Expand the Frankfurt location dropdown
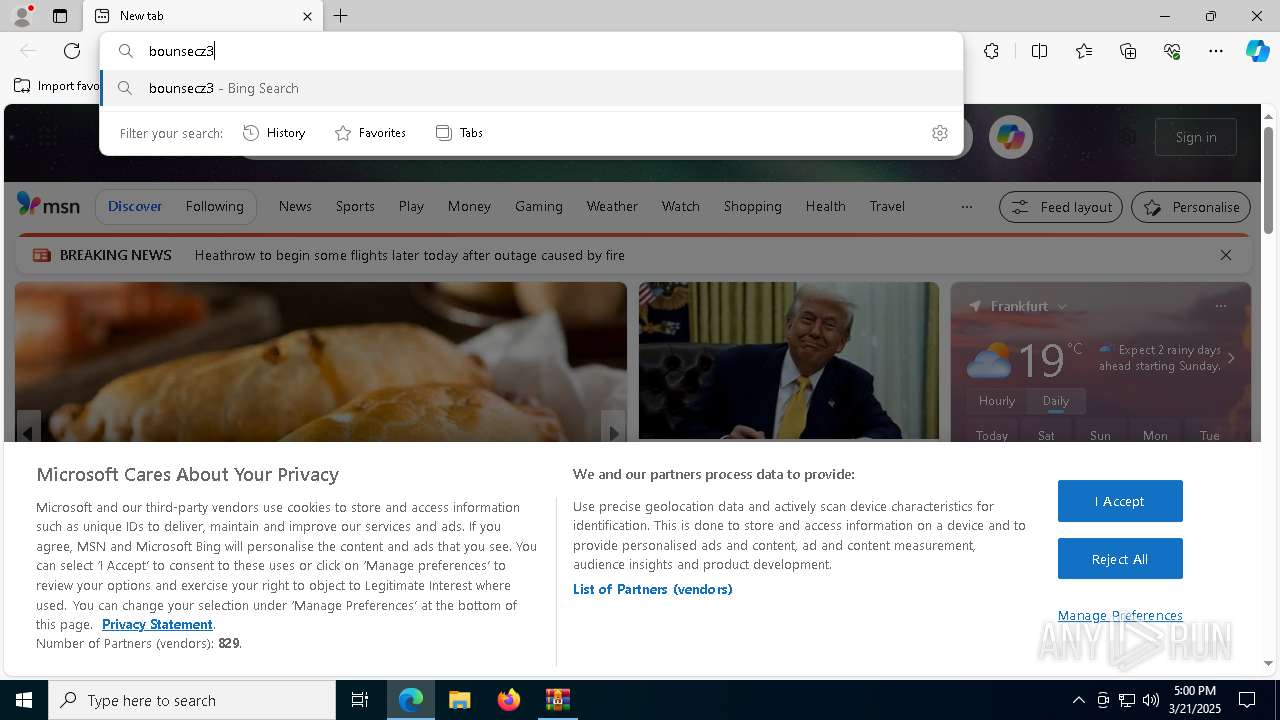This screenshot has height=720, width=1280. (1062, 306)
